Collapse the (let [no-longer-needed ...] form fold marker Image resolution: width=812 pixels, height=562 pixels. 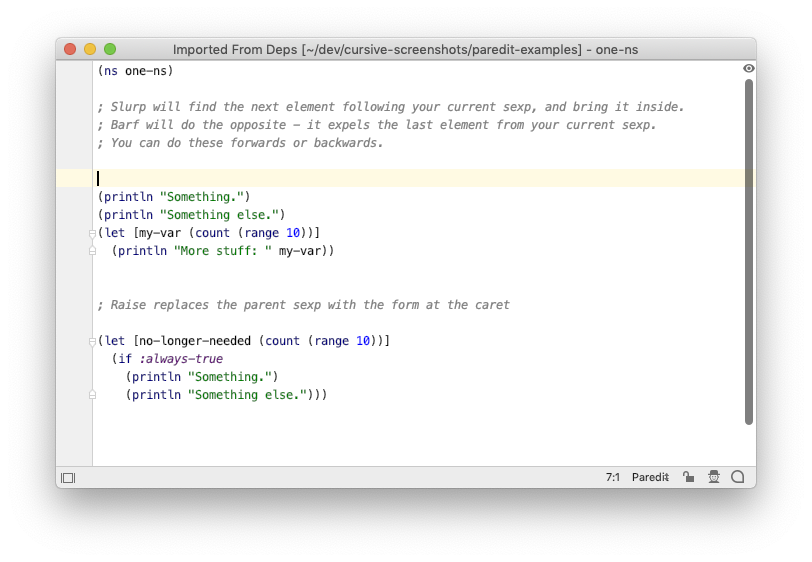tap(92, 341)
